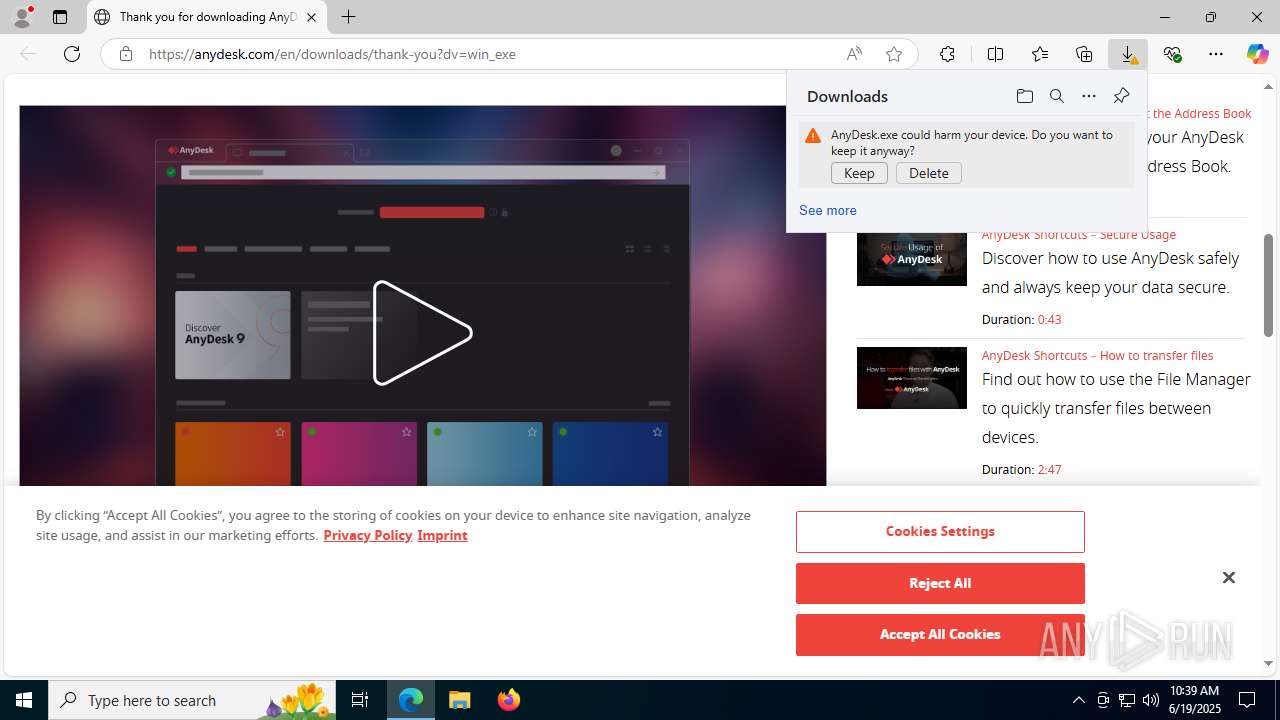The width and height of the screenshot is (1280, 720).
Task: Pin the Downloads panel
Action: click(x=1121, y=96)
